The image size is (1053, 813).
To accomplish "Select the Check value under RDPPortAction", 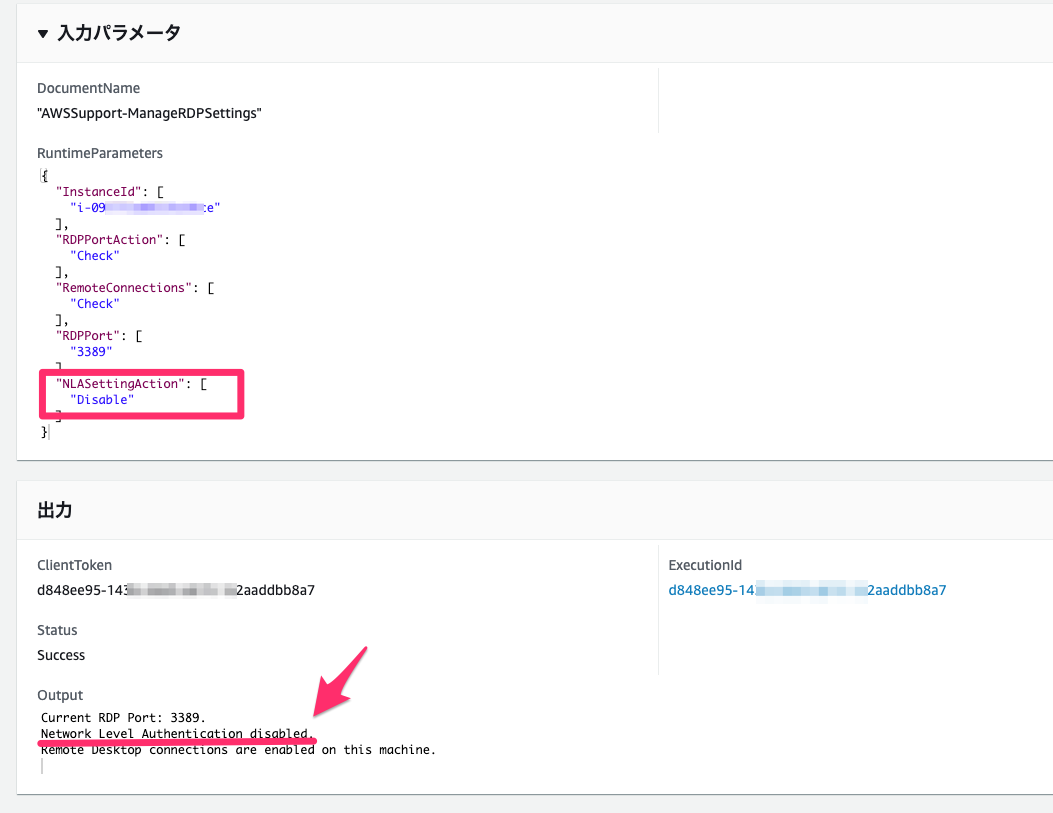I will pos(94,255).
